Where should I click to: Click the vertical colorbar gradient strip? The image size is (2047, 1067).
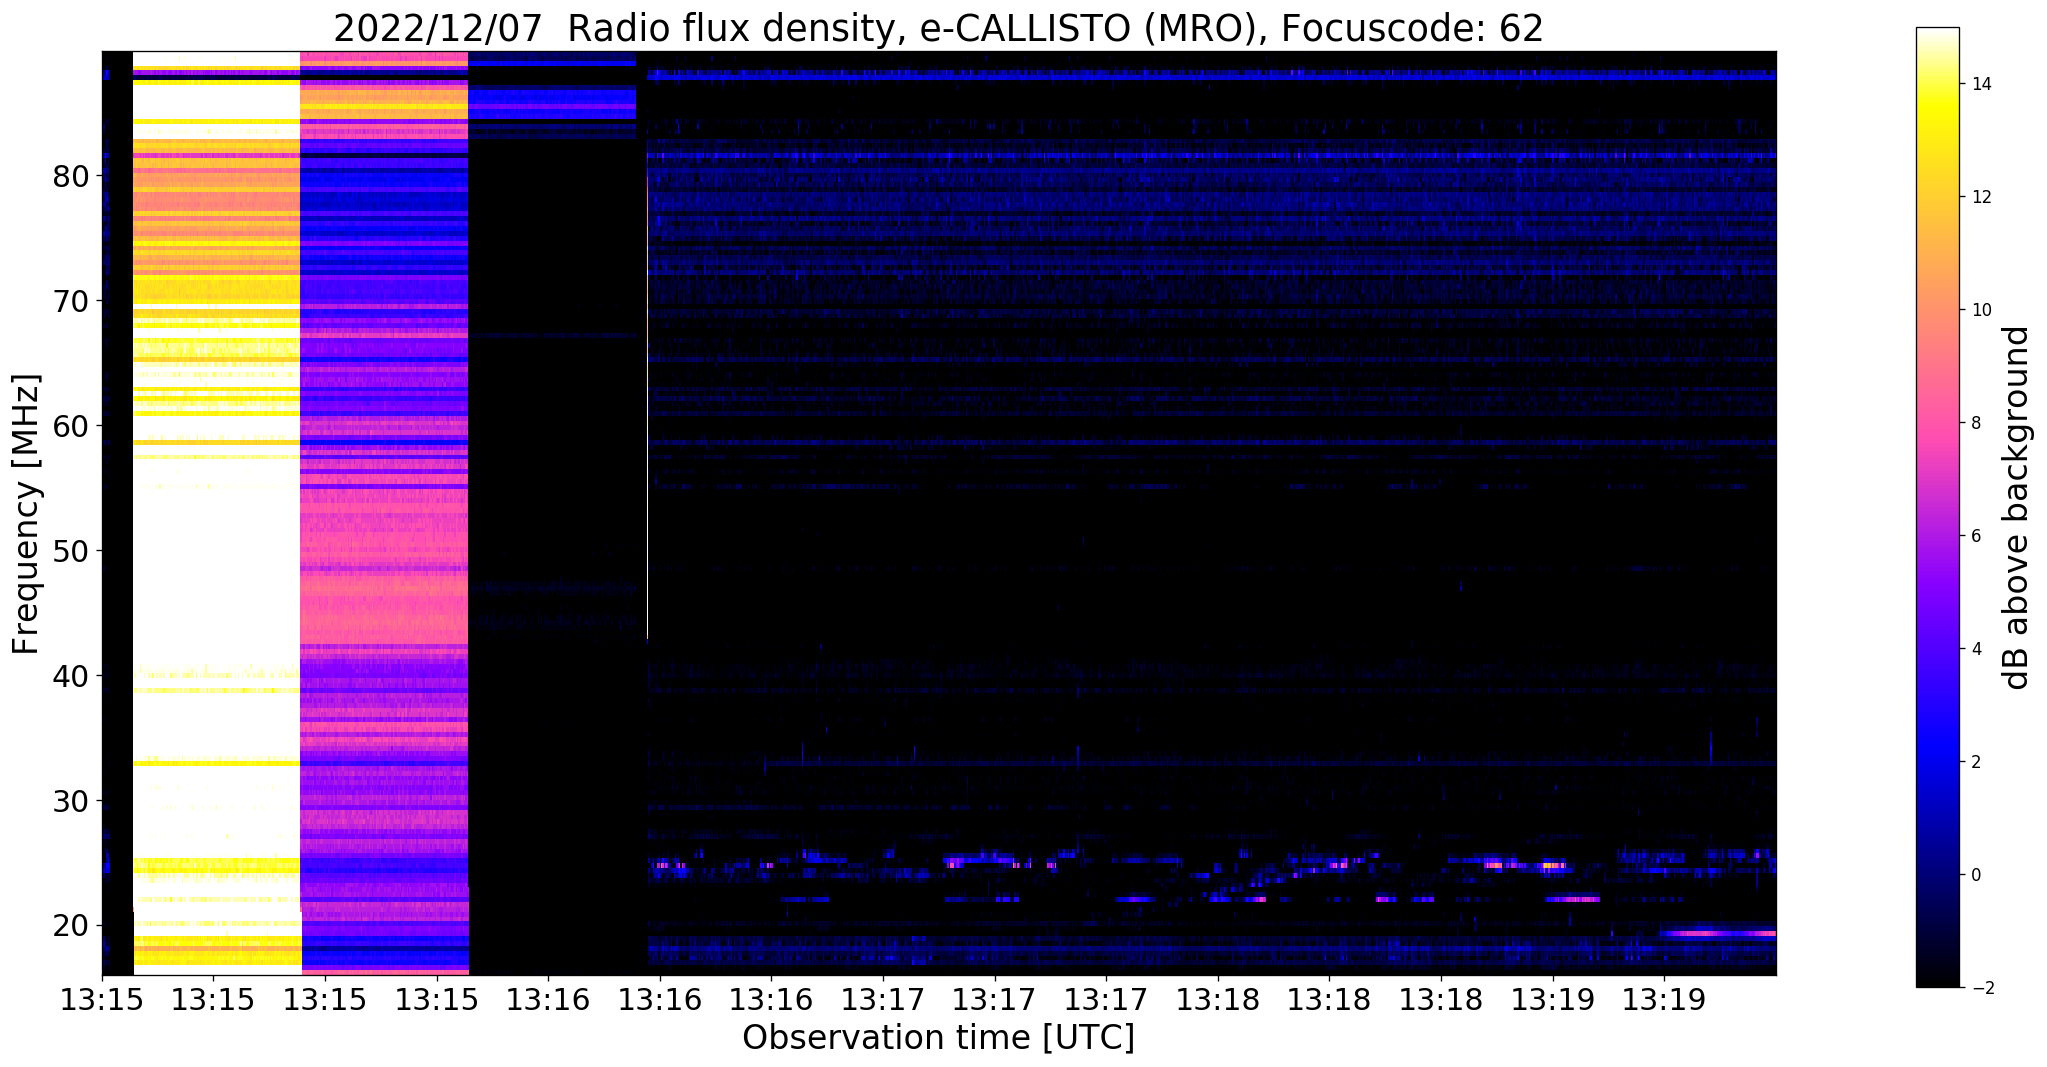(x=1937, y=508)
